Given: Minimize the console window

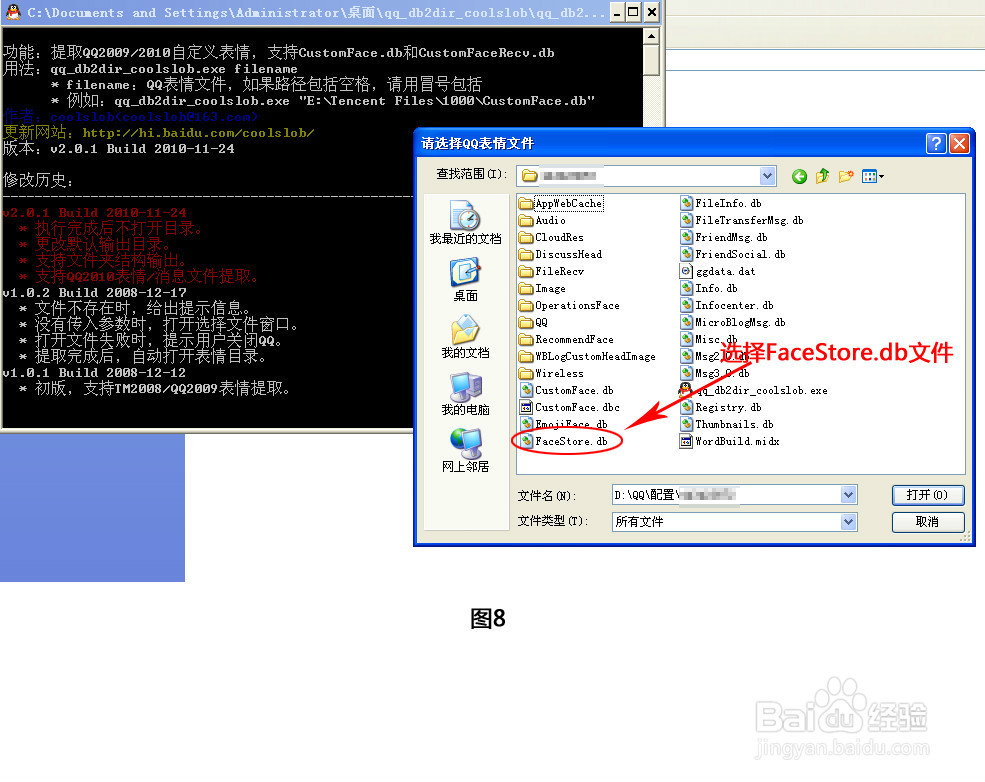Looking at the screenshot, I should pyautogui.click(x=618, y=12).
